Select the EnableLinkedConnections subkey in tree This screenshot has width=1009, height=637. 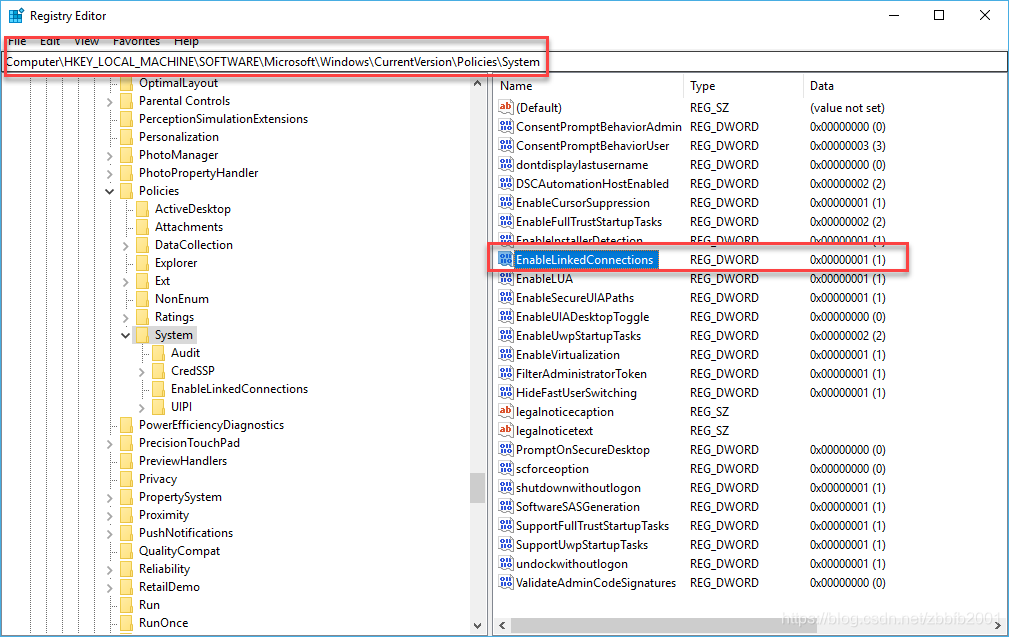[x=239, y=389]
